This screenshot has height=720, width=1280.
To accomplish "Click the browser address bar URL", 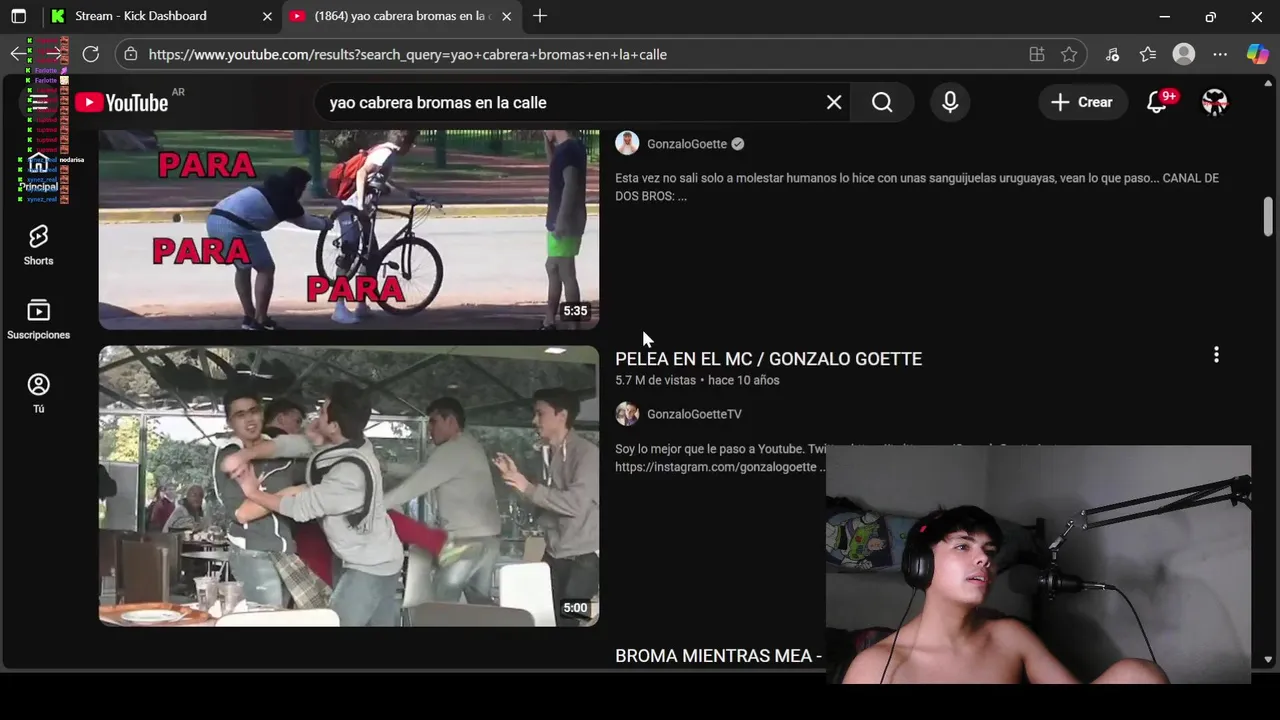I will (408, 54).
